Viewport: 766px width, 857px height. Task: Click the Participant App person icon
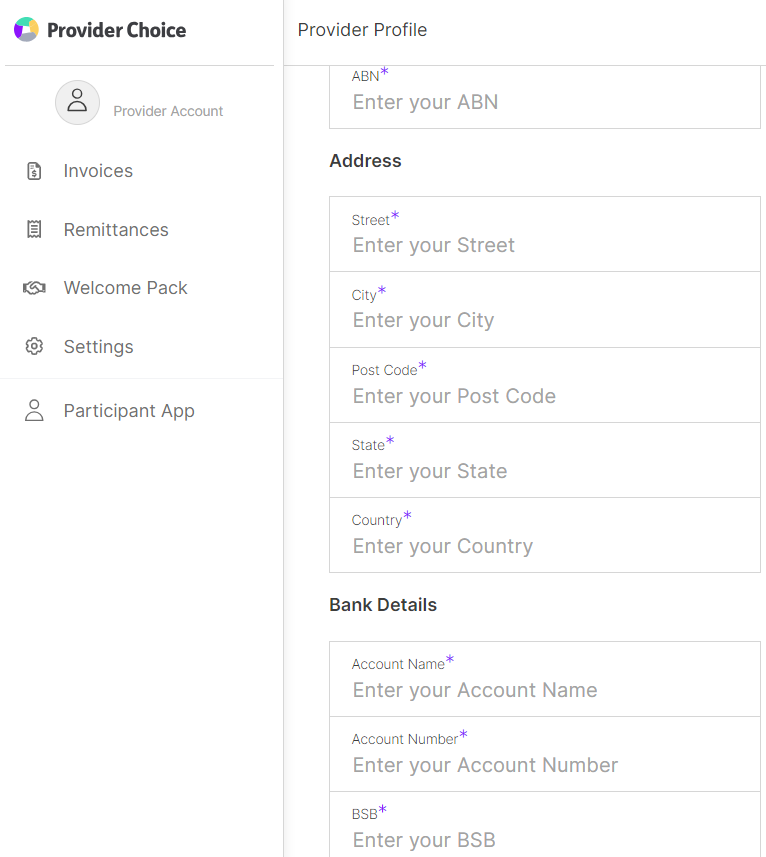(34, 410)
